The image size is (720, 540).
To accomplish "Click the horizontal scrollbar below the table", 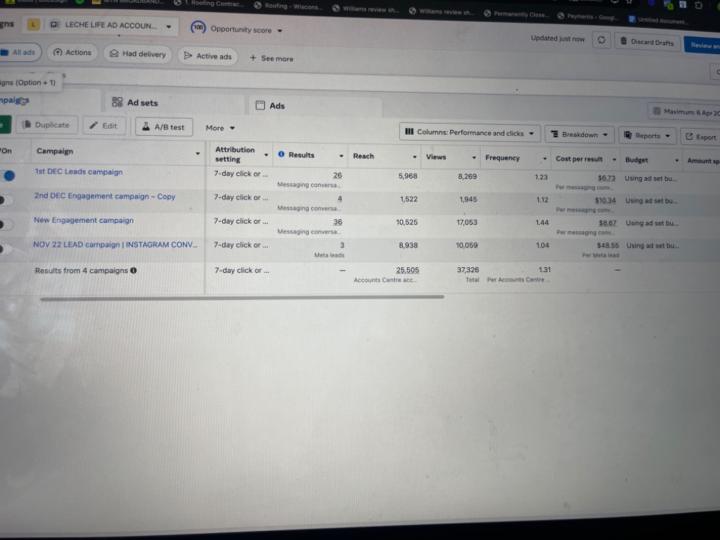I will click(242, 298).
